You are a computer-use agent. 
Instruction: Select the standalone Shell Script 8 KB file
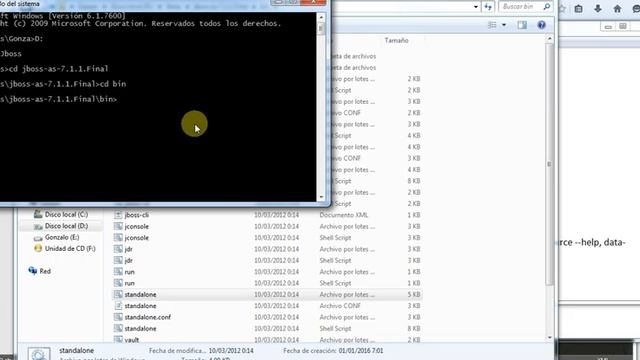tap(267, 328)
